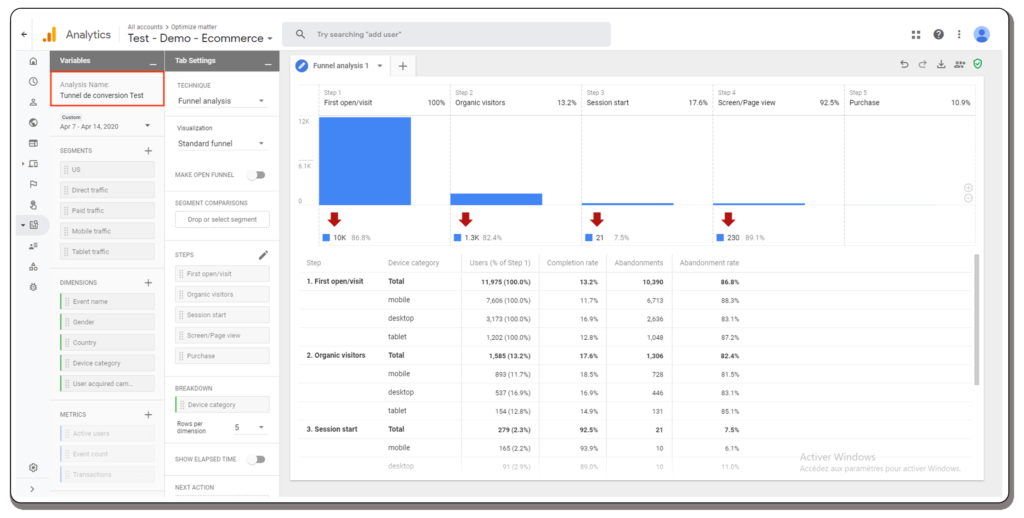Click the Transactions metric
The image size is (1024, 518).
point(107,475)
